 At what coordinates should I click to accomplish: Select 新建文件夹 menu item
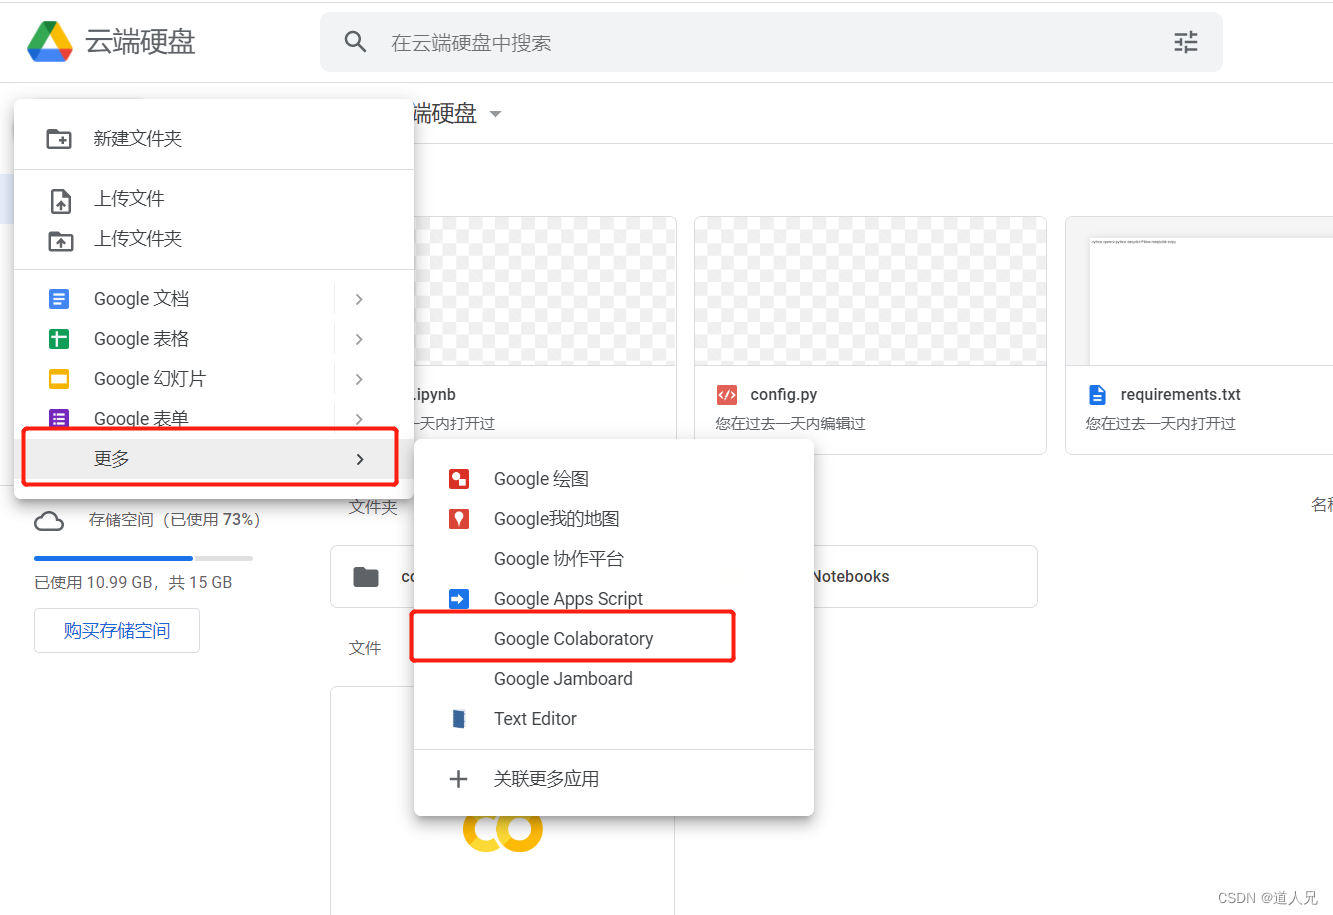point(214,139)
